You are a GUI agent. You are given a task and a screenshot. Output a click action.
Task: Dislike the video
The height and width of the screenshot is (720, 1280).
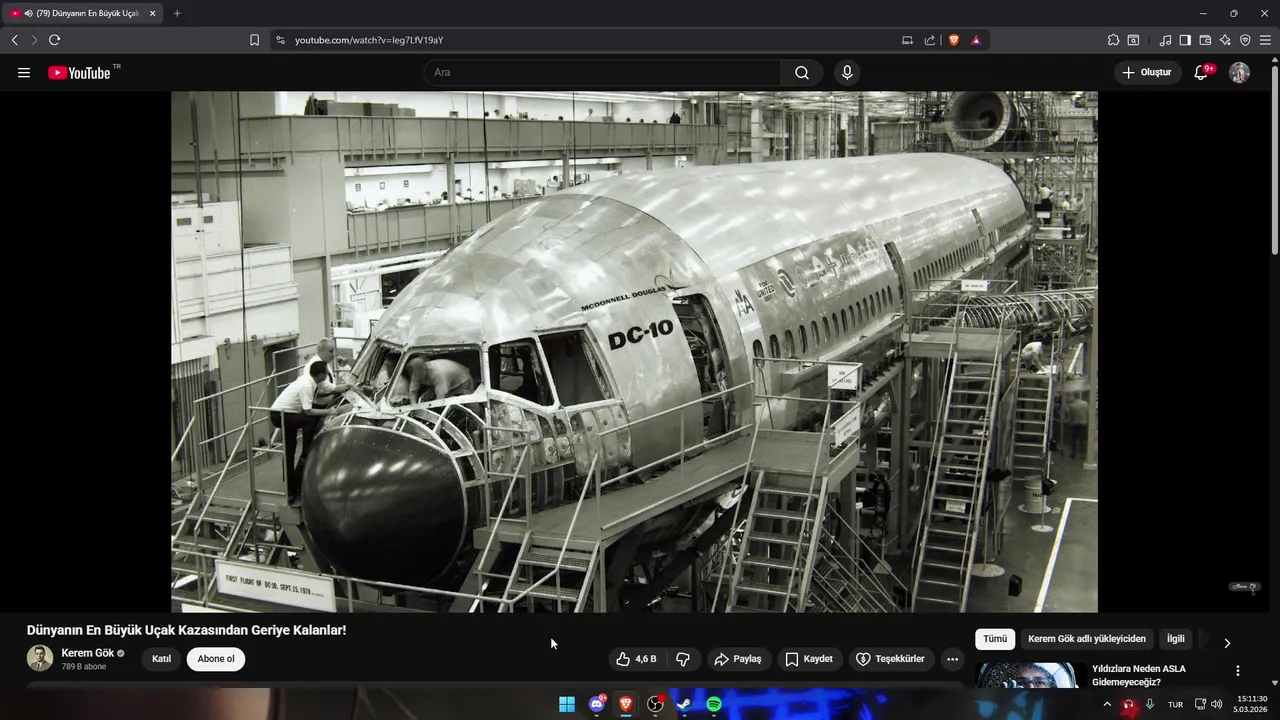683,659
